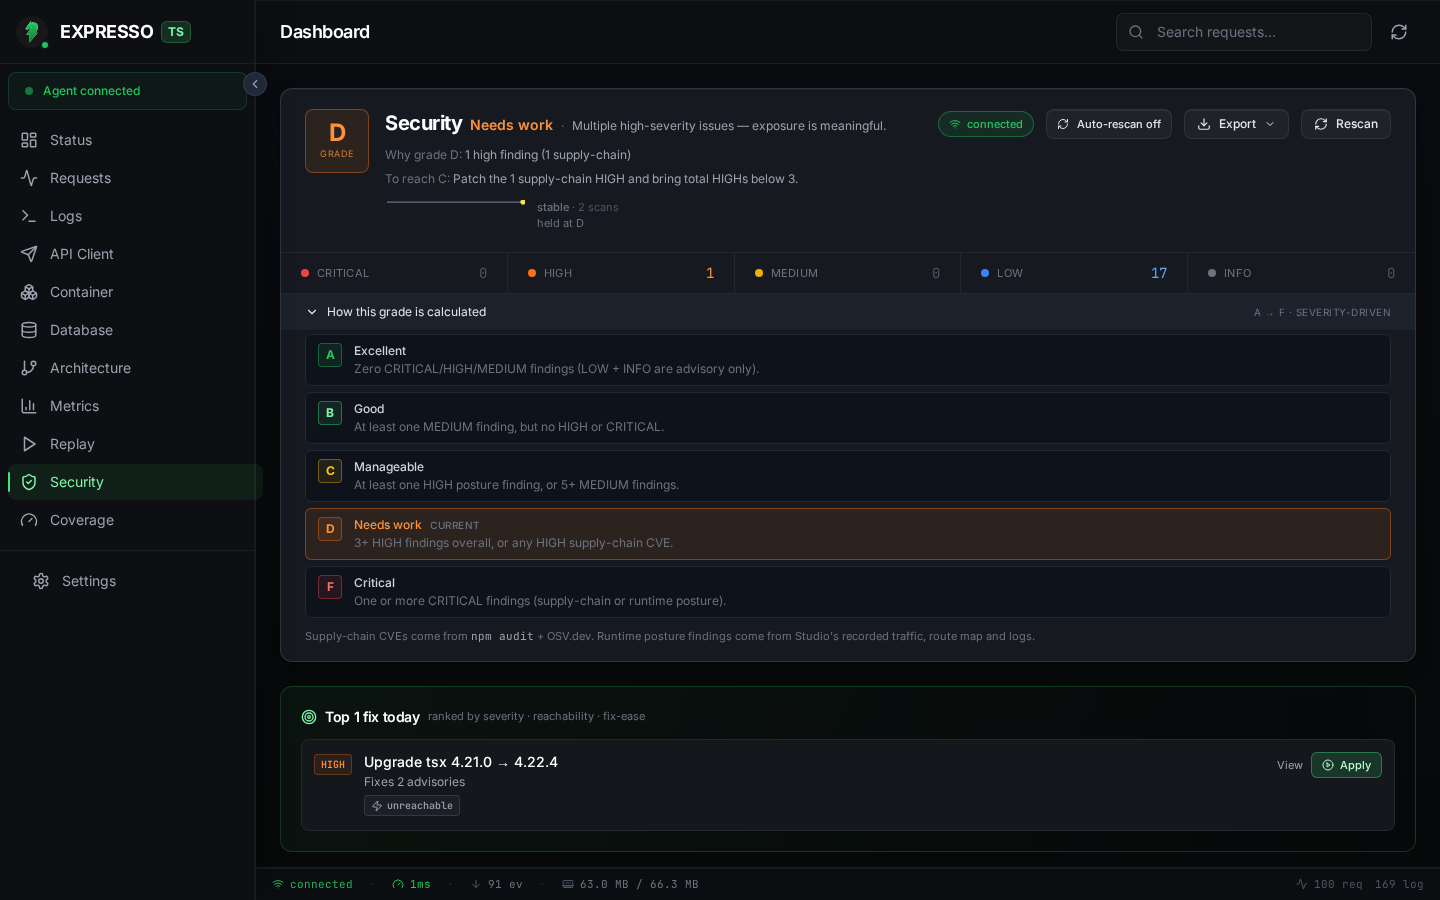The height and width of the screenshot is (900, 1440).
Task: Open the Settings page label
Action: click(x=89, y=581)
